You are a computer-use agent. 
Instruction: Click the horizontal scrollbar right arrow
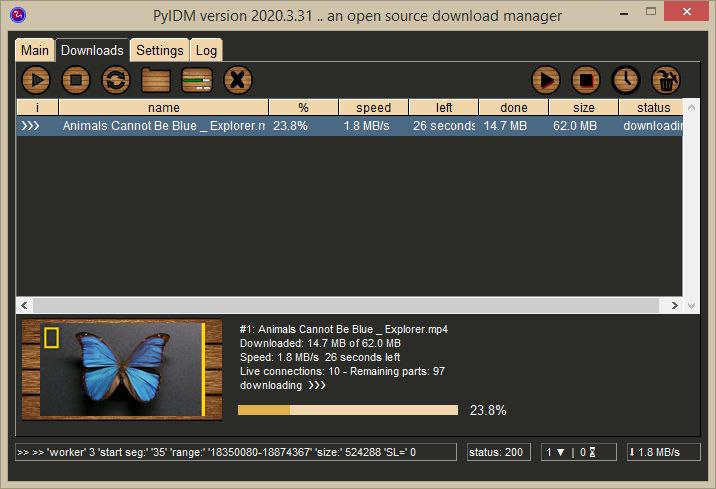tap(674, 305)
